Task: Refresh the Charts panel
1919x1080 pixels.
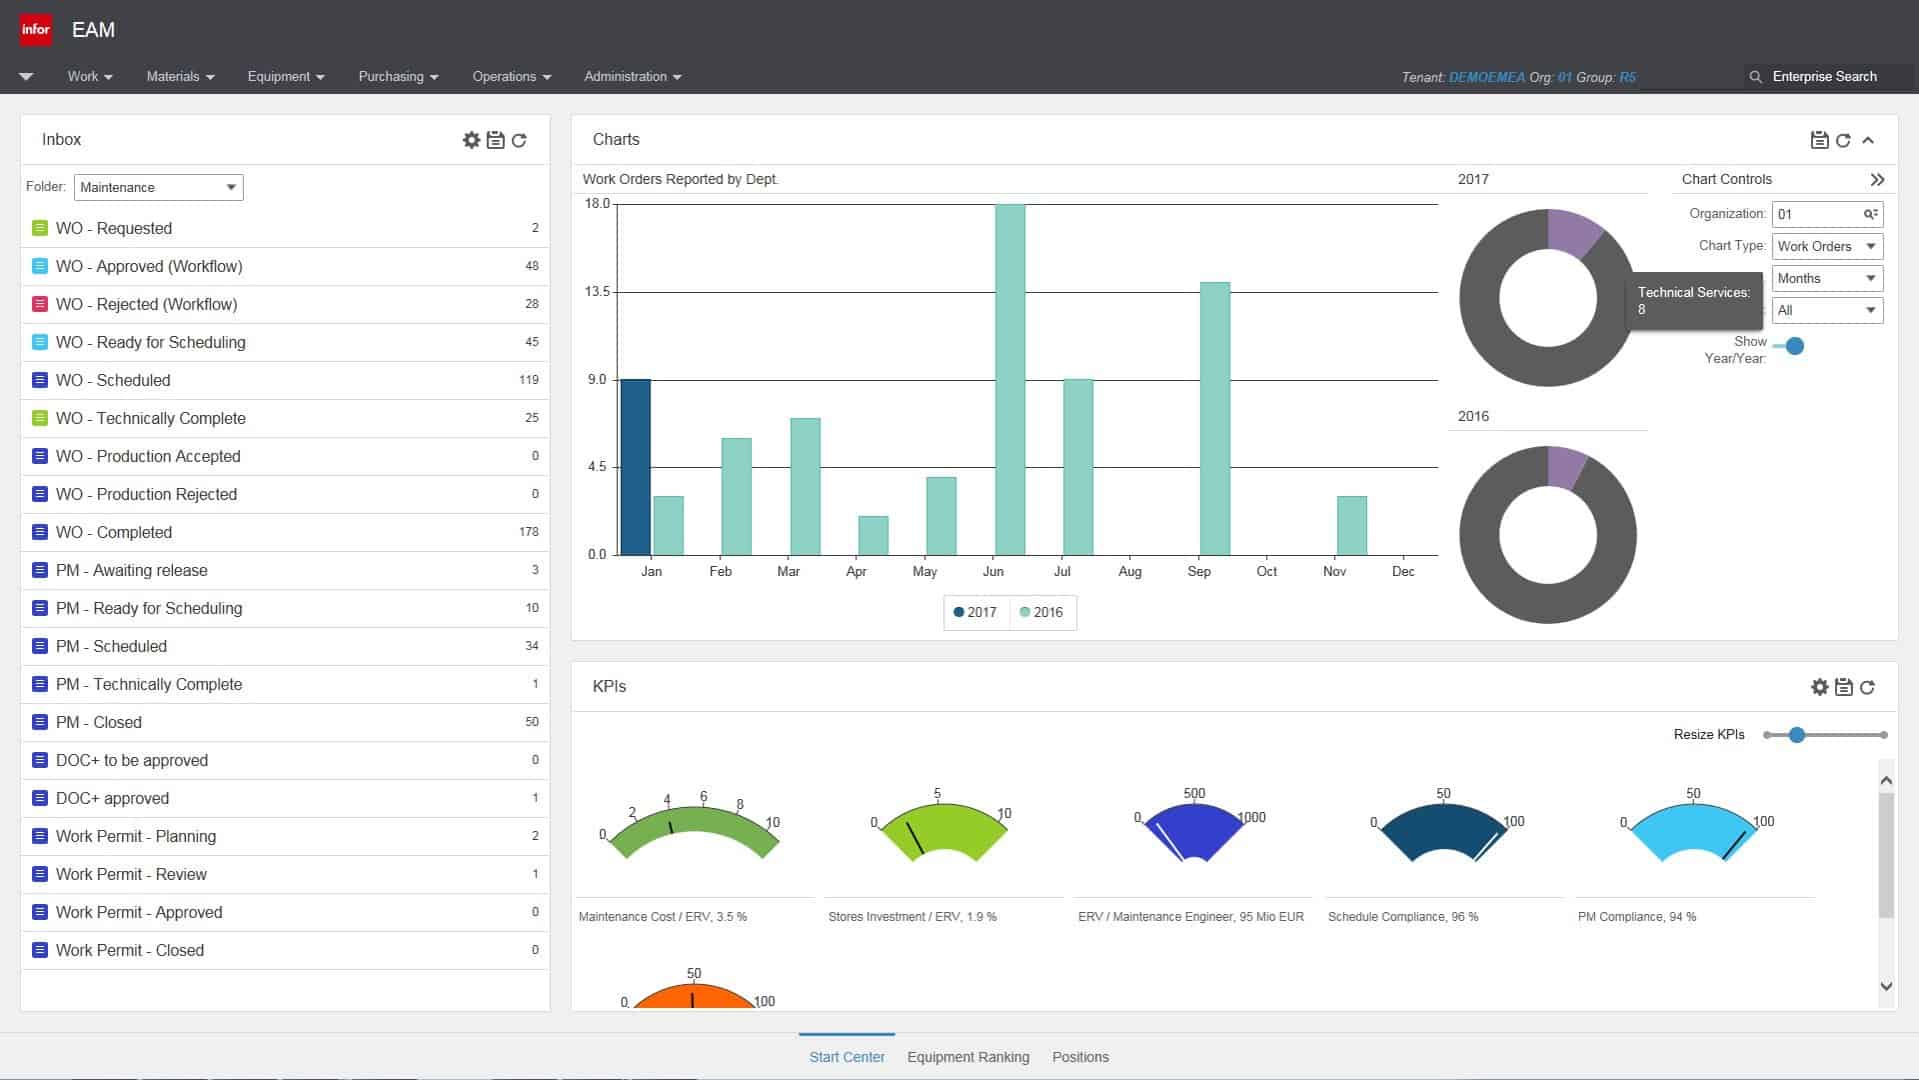Action: [x=1843, y=140]
